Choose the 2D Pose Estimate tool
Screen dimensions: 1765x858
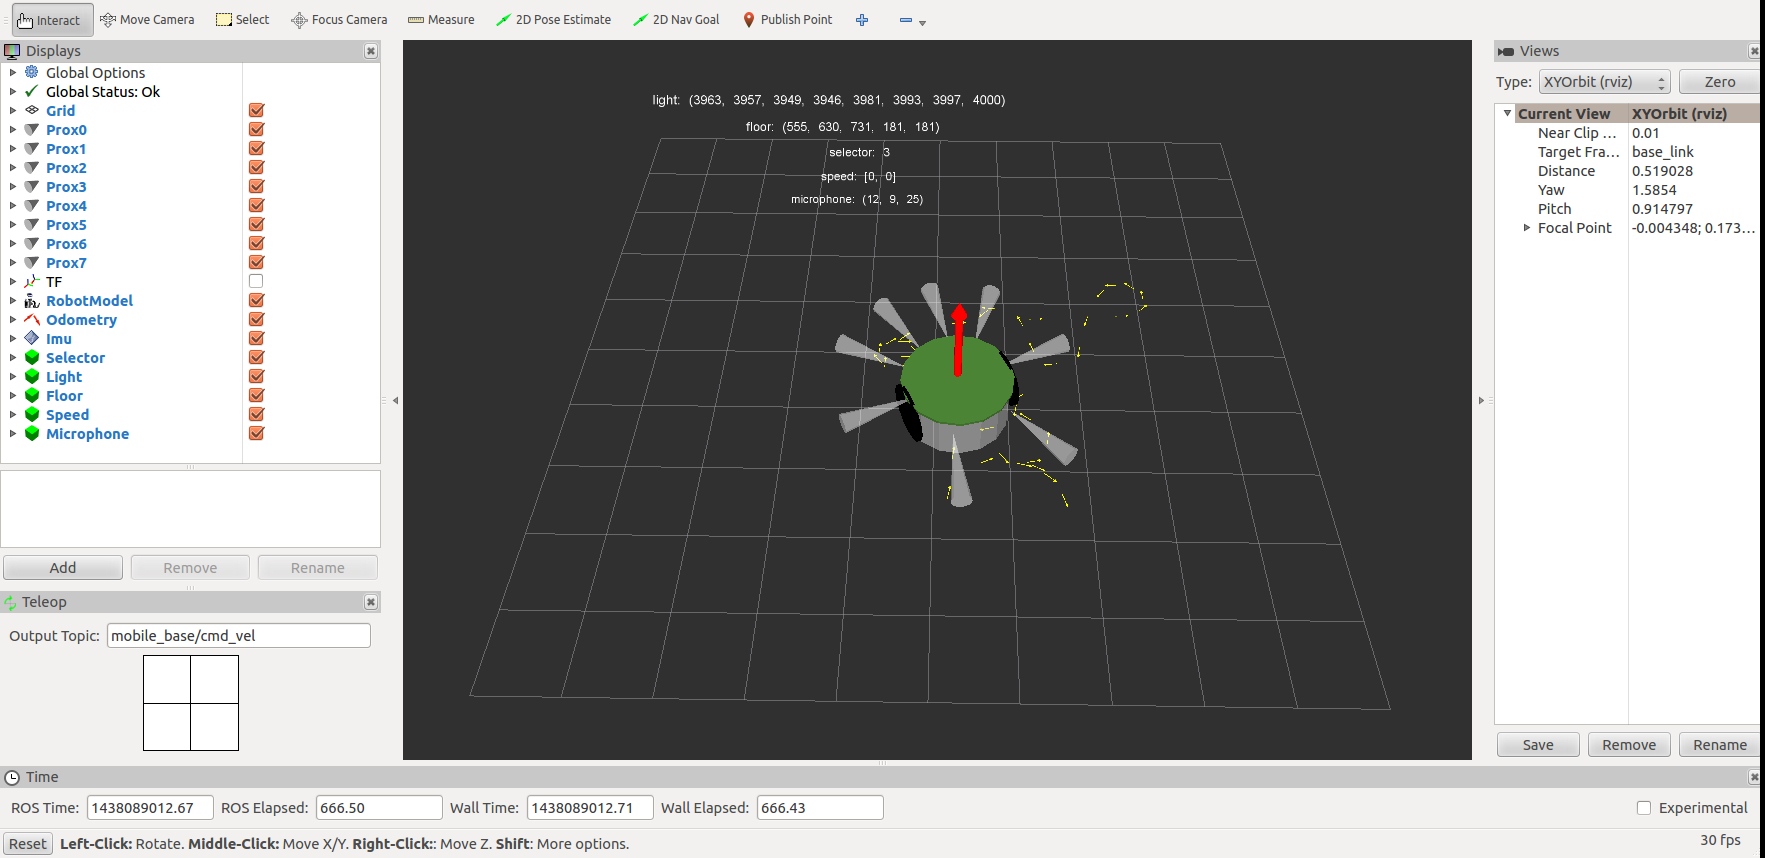[553, 20]
